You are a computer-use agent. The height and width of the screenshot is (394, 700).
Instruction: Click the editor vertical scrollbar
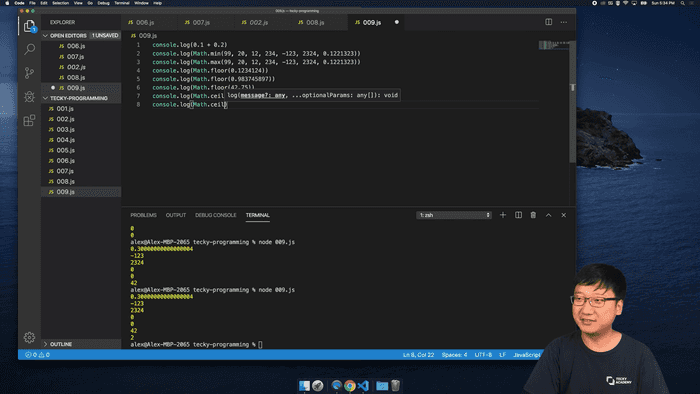click(572, 103)
